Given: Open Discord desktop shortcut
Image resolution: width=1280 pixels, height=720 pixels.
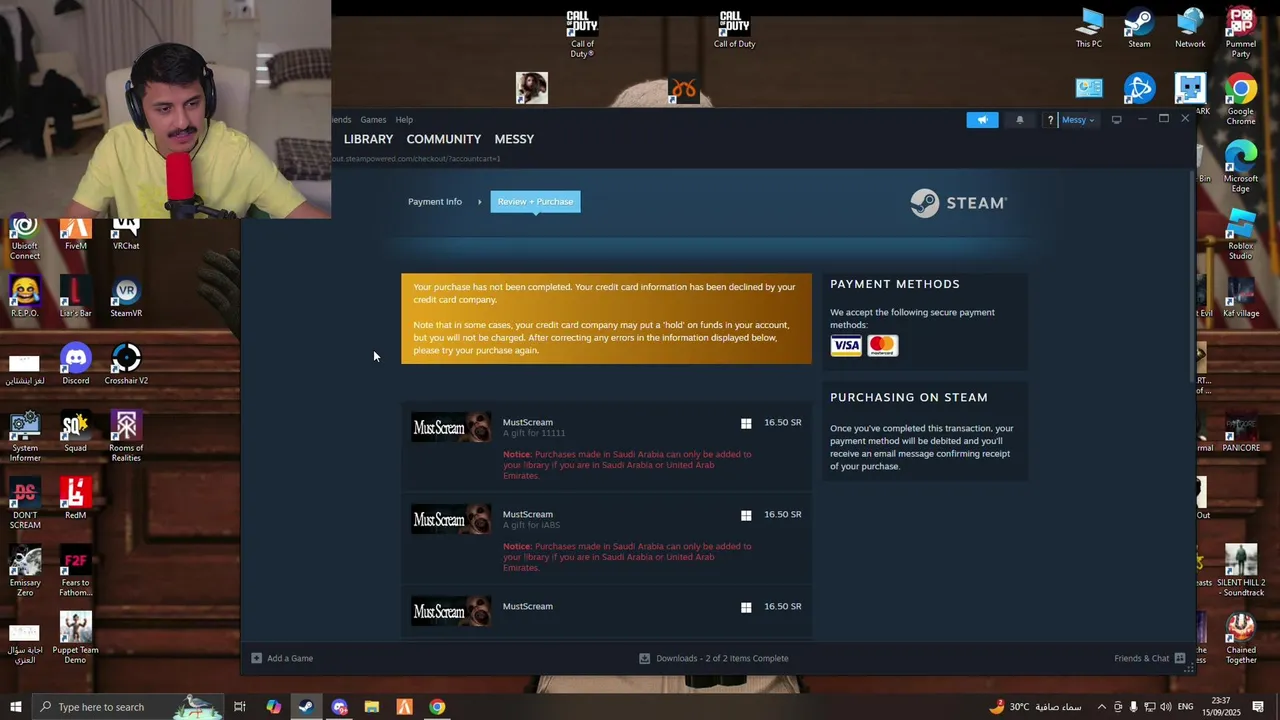Looking at the screenshot, I should pyautogui.click(x=75, y=364).
